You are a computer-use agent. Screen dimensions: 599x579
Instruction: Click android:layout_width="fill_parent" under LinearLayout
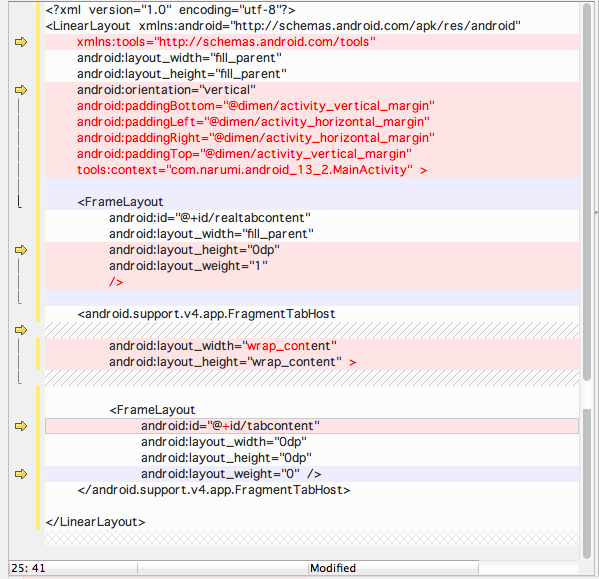179,58
